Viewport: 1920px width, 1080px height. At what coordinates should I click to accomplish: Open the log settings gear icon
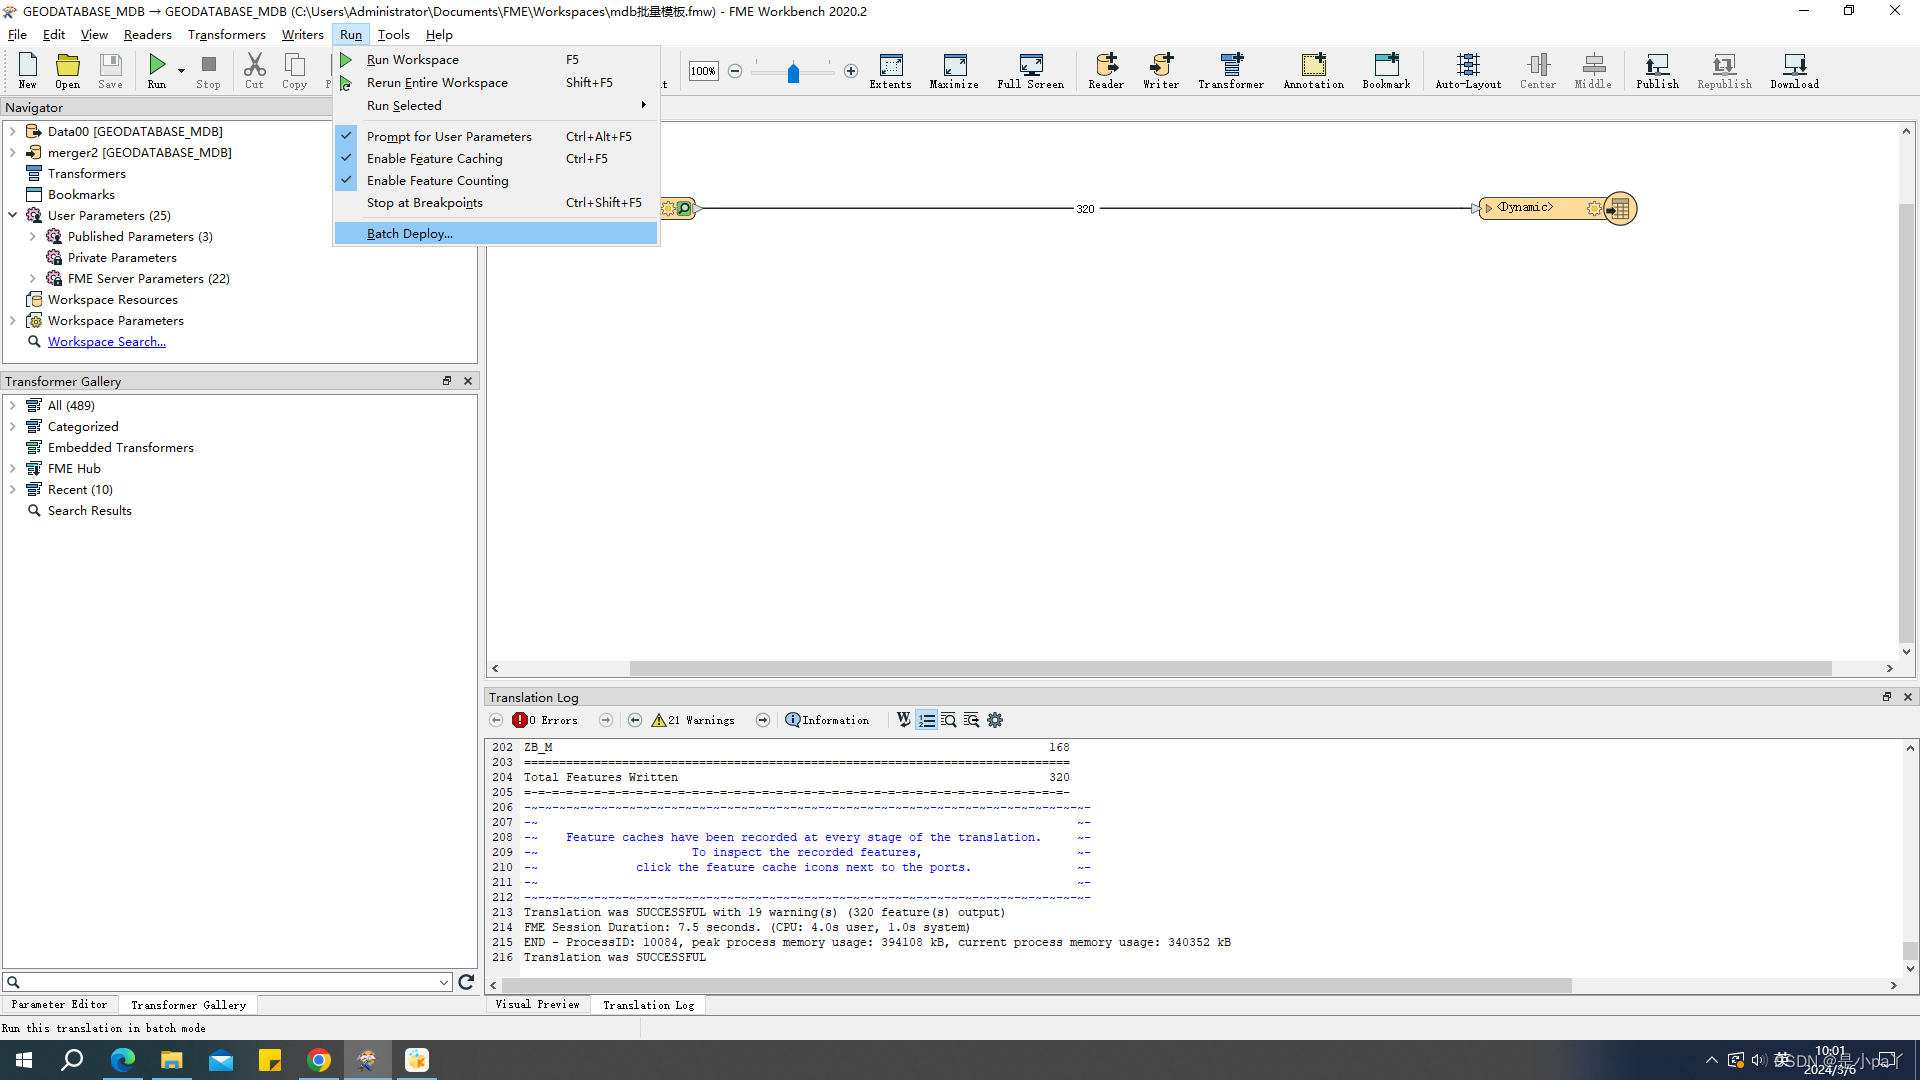994,720
